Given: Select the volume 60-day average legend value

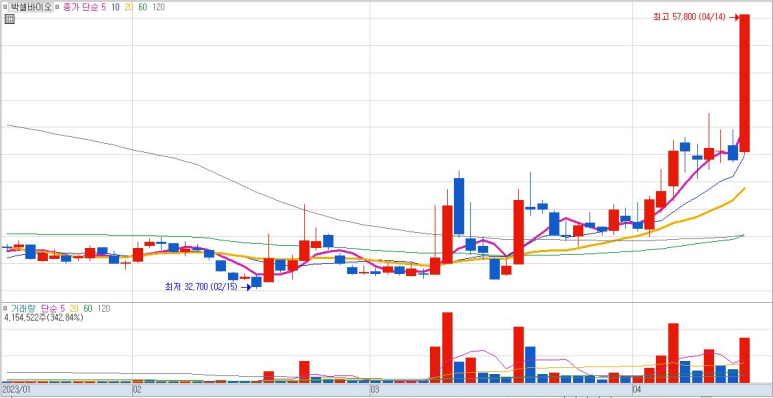Looking at the screenshot, I should pos(88,308).
